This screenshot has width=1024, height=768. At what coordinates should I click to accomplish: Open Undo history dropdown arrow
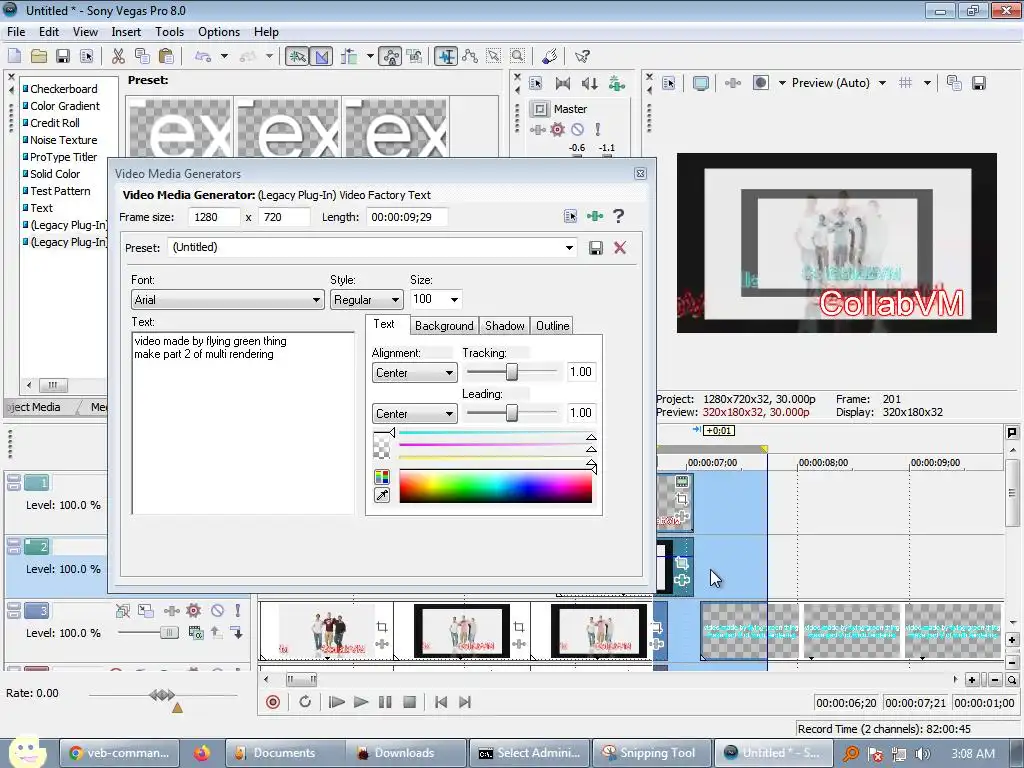(x=224, y=56)
